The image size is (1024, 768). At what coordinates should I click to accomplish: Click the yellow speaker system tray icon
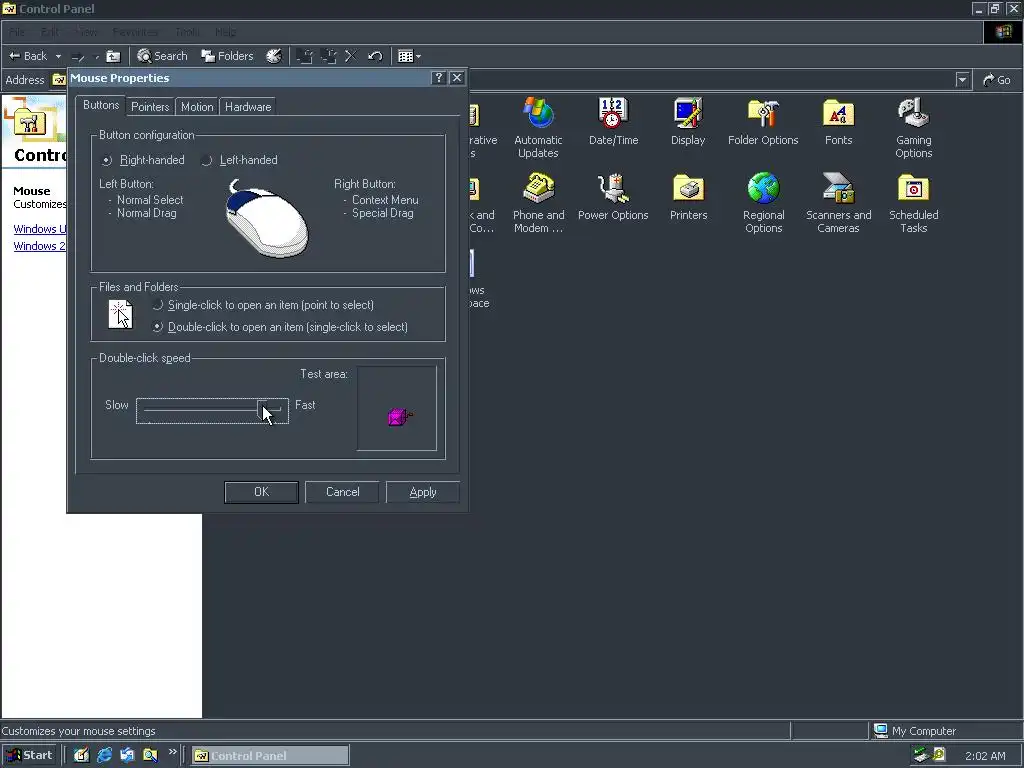pos(939,754)
